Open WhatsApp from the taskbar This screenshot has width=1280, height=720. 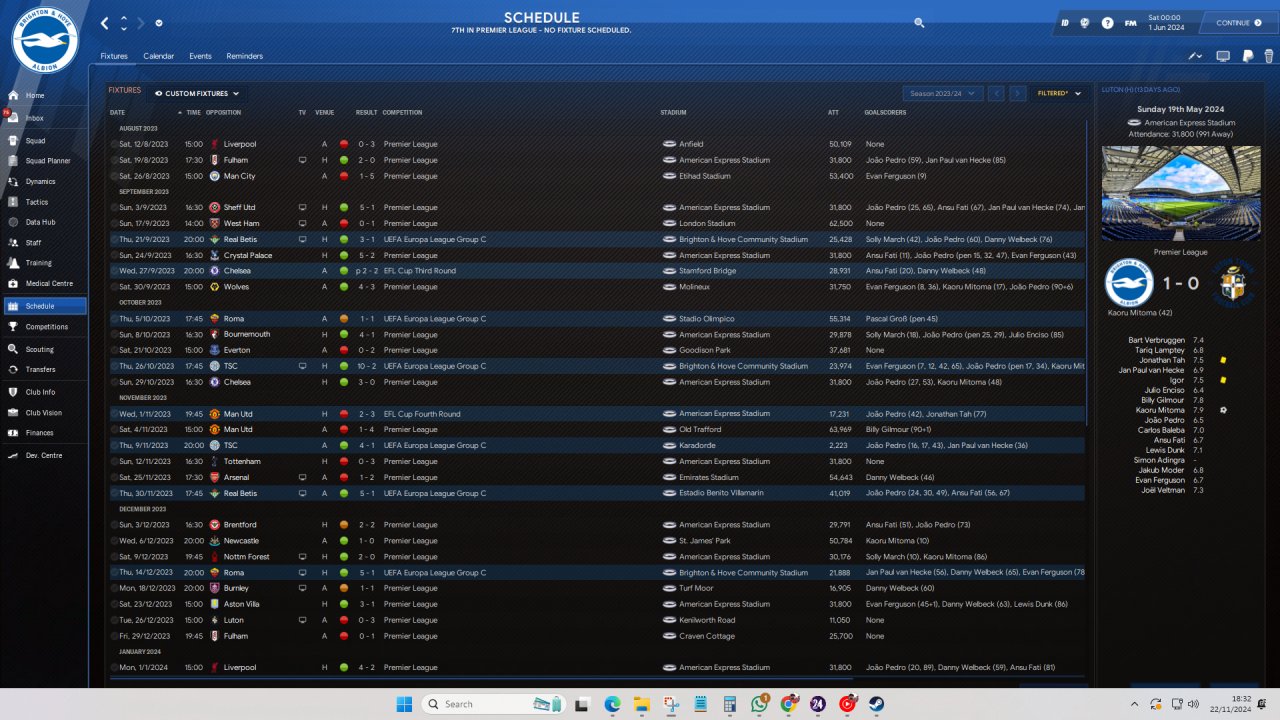[758, 704]
